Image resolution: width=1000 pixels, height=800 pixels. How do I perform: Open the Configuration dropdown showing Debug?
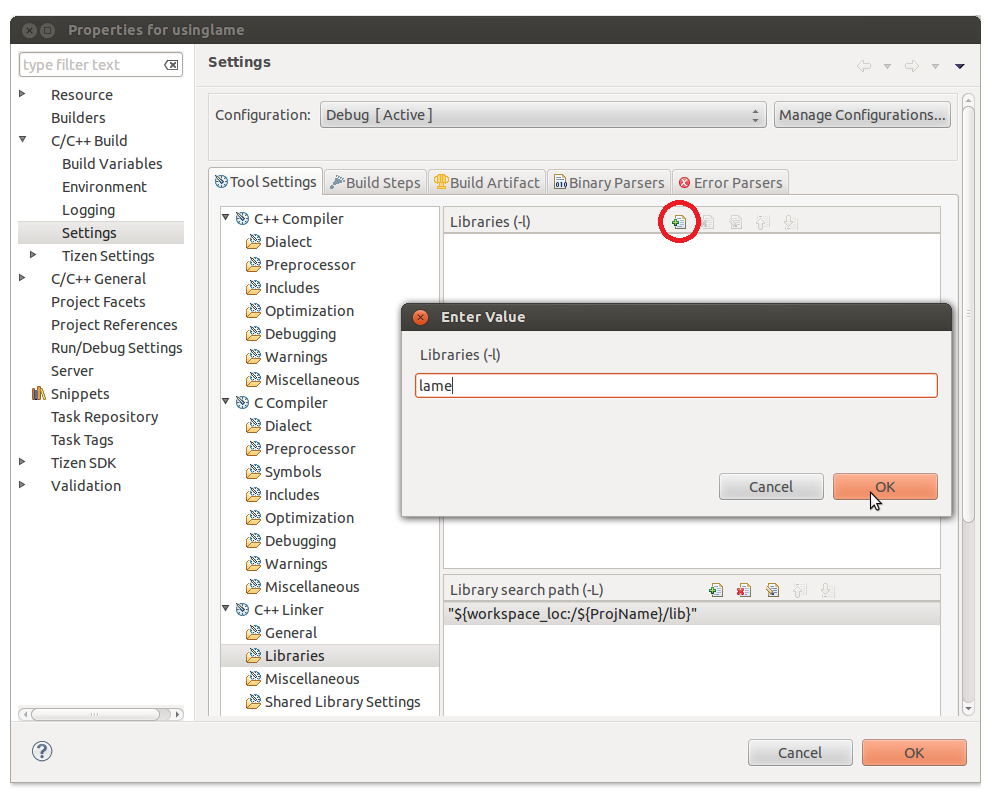[x=543, y=115]
